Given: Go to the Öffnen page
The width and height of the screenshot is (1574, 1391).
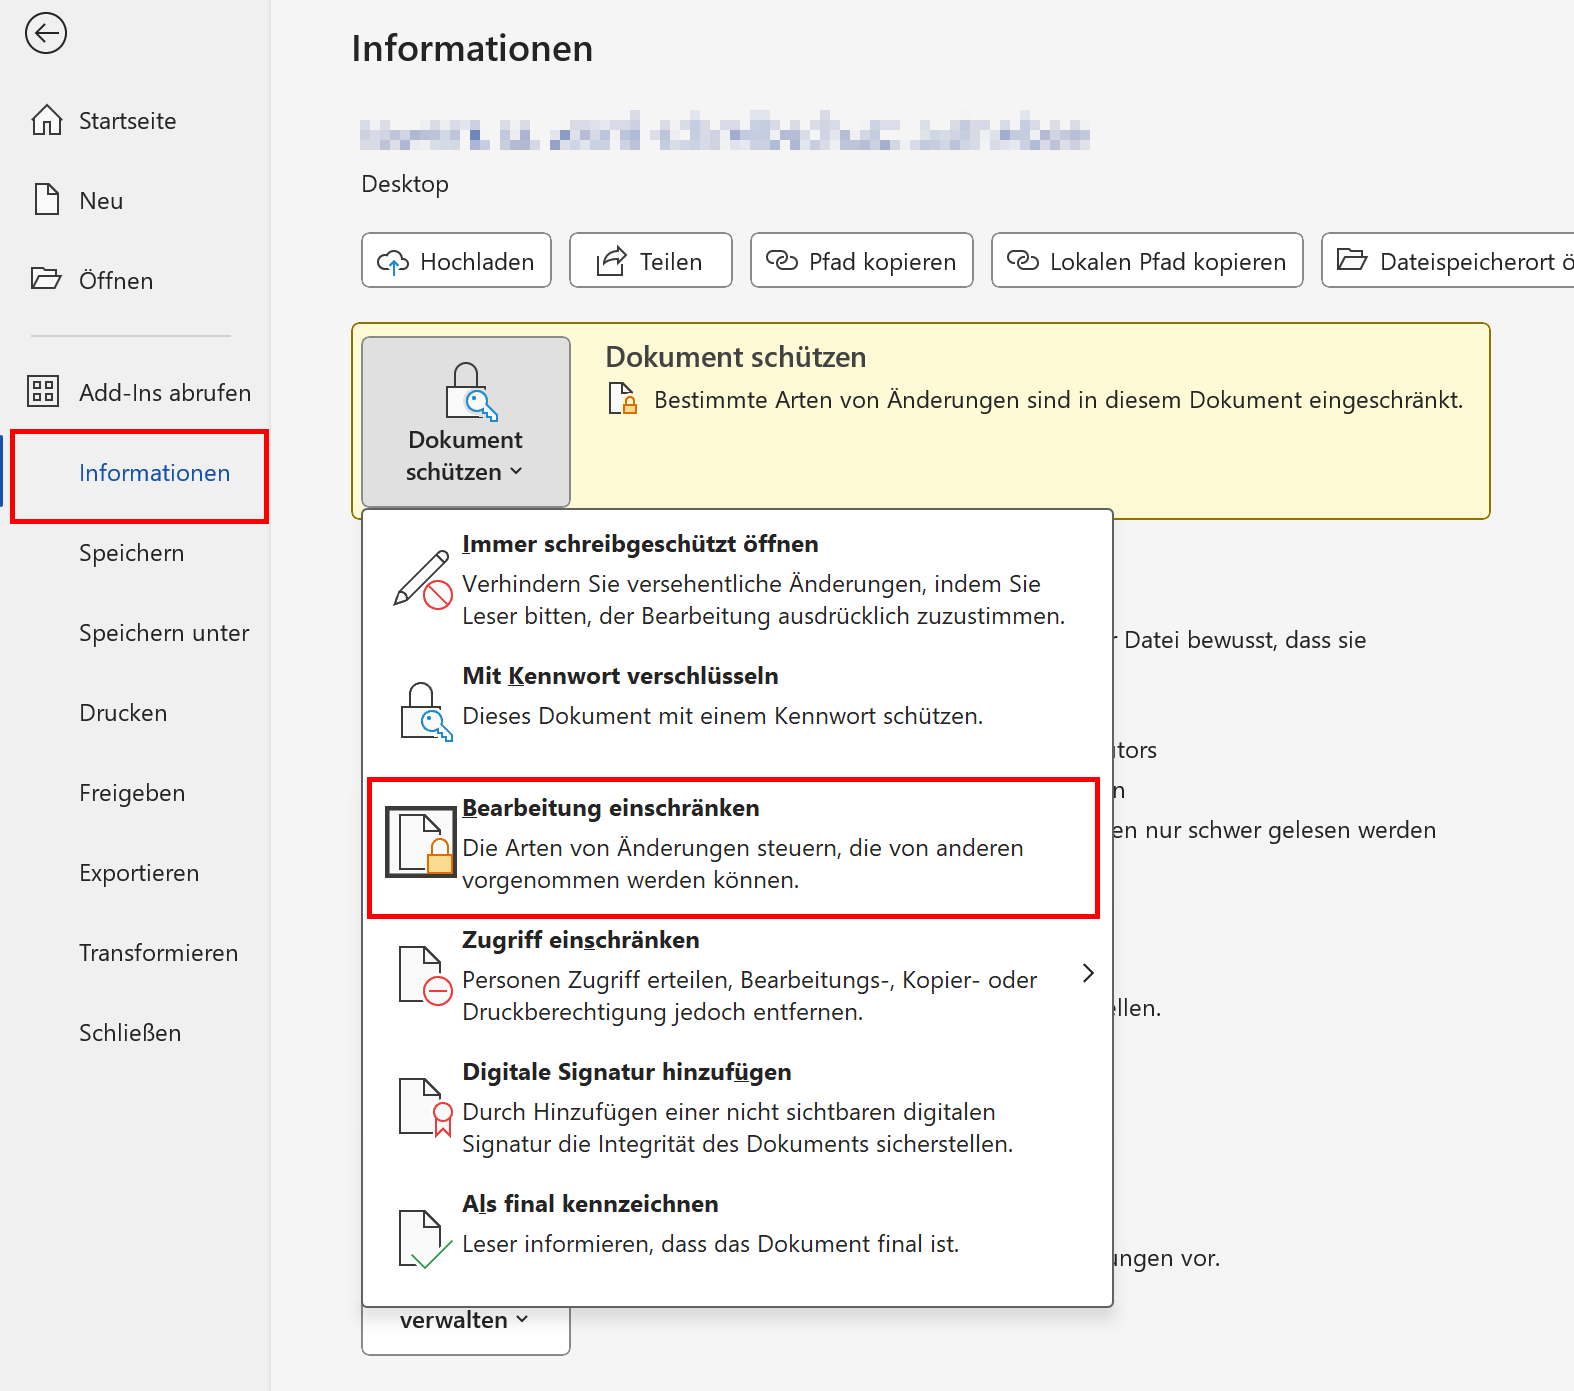Looking at the screenshot, I should tap(135, 281).
